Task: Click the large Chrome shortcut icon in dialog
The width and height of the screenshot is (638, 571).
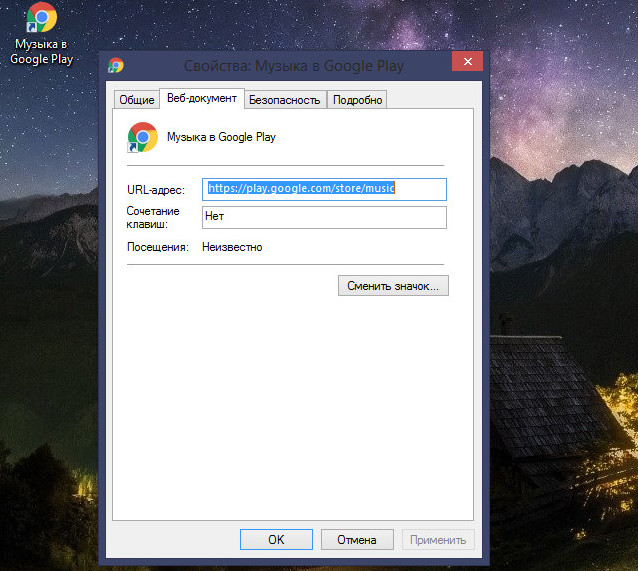Action: click(x=142, y=137)
